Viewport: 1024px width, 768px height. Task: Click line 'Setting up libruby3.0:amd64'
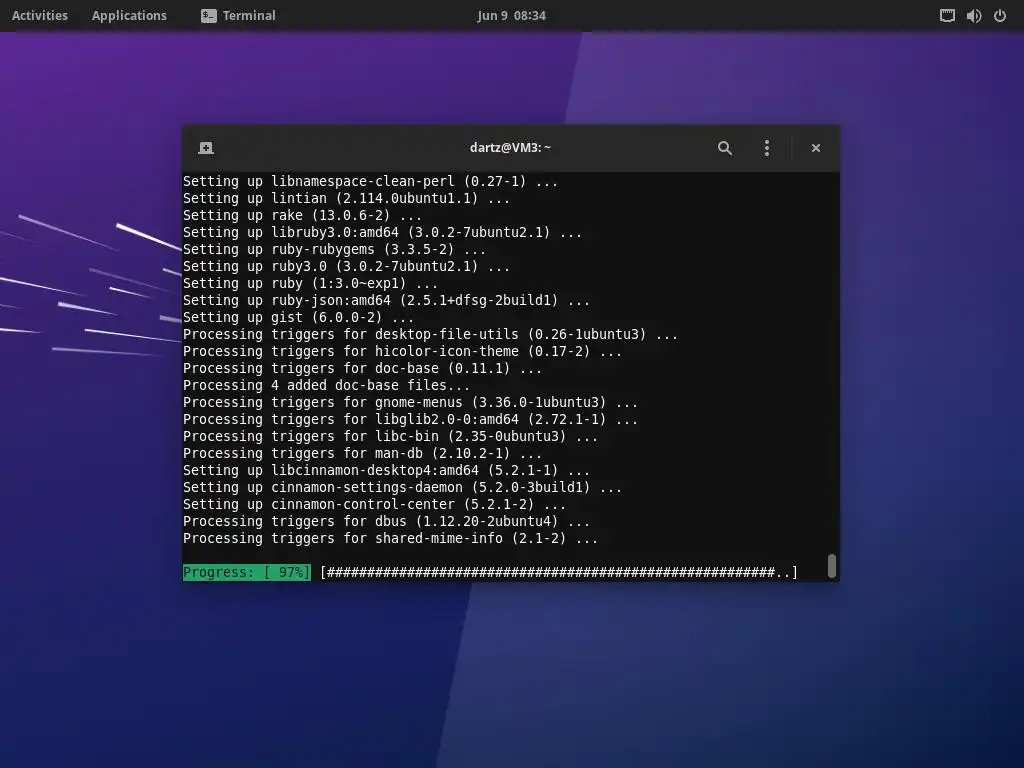coord(382,232)
